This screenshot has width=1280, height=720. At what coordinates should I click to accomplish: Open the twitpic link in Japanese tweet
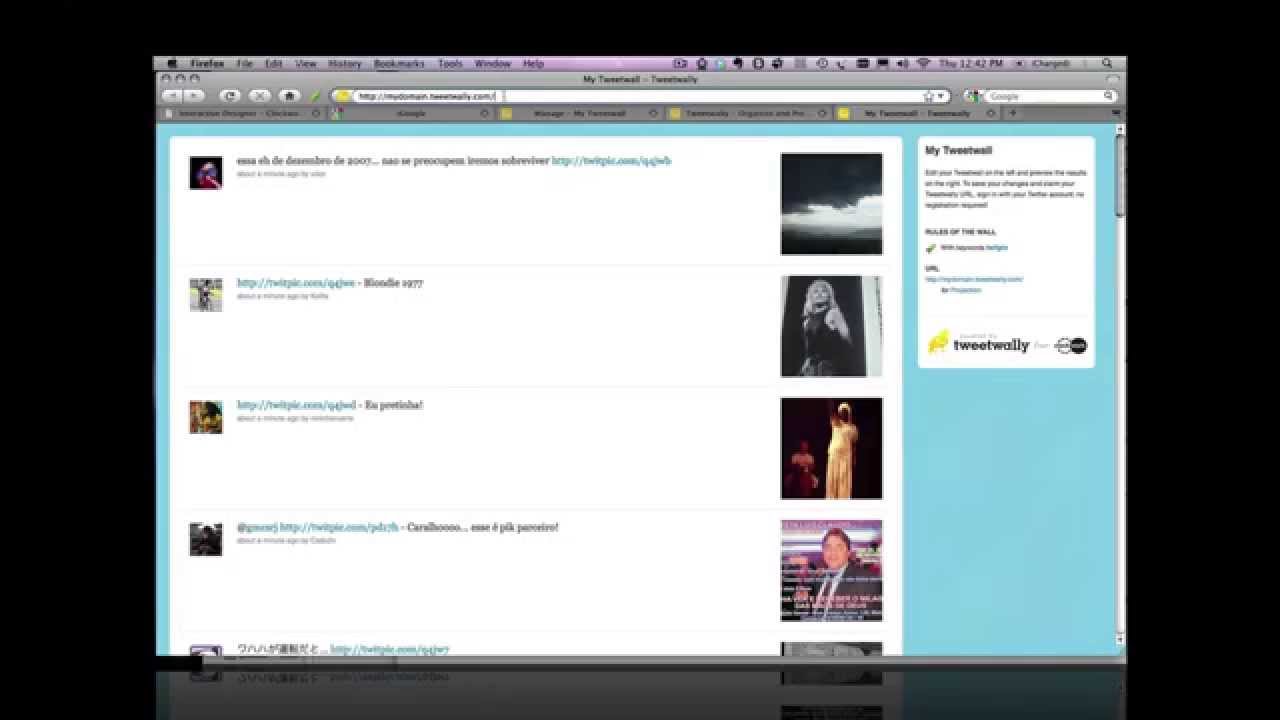pyautogui.click(x=390, y=649)
